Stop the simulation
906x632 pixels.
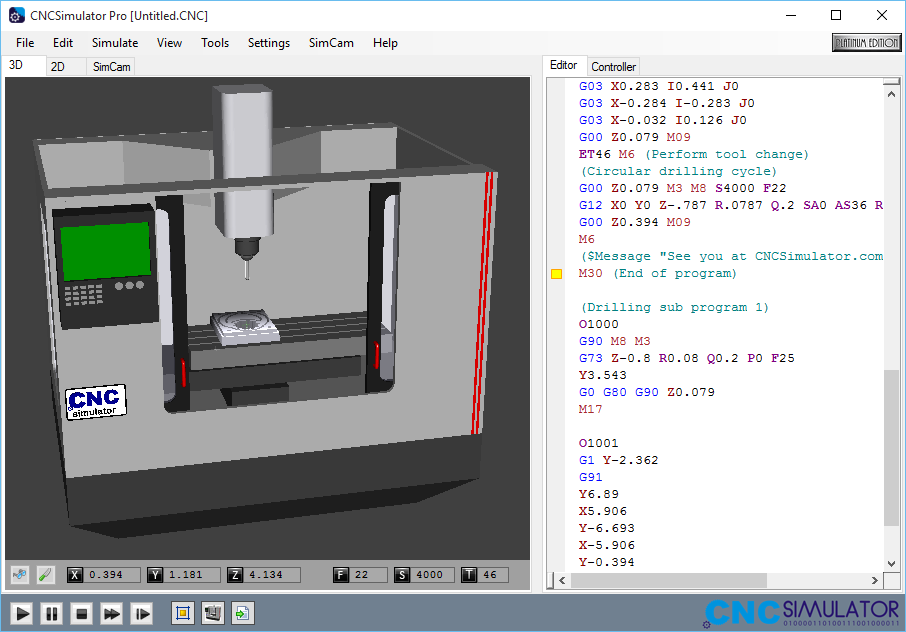[x=82, y=613]
